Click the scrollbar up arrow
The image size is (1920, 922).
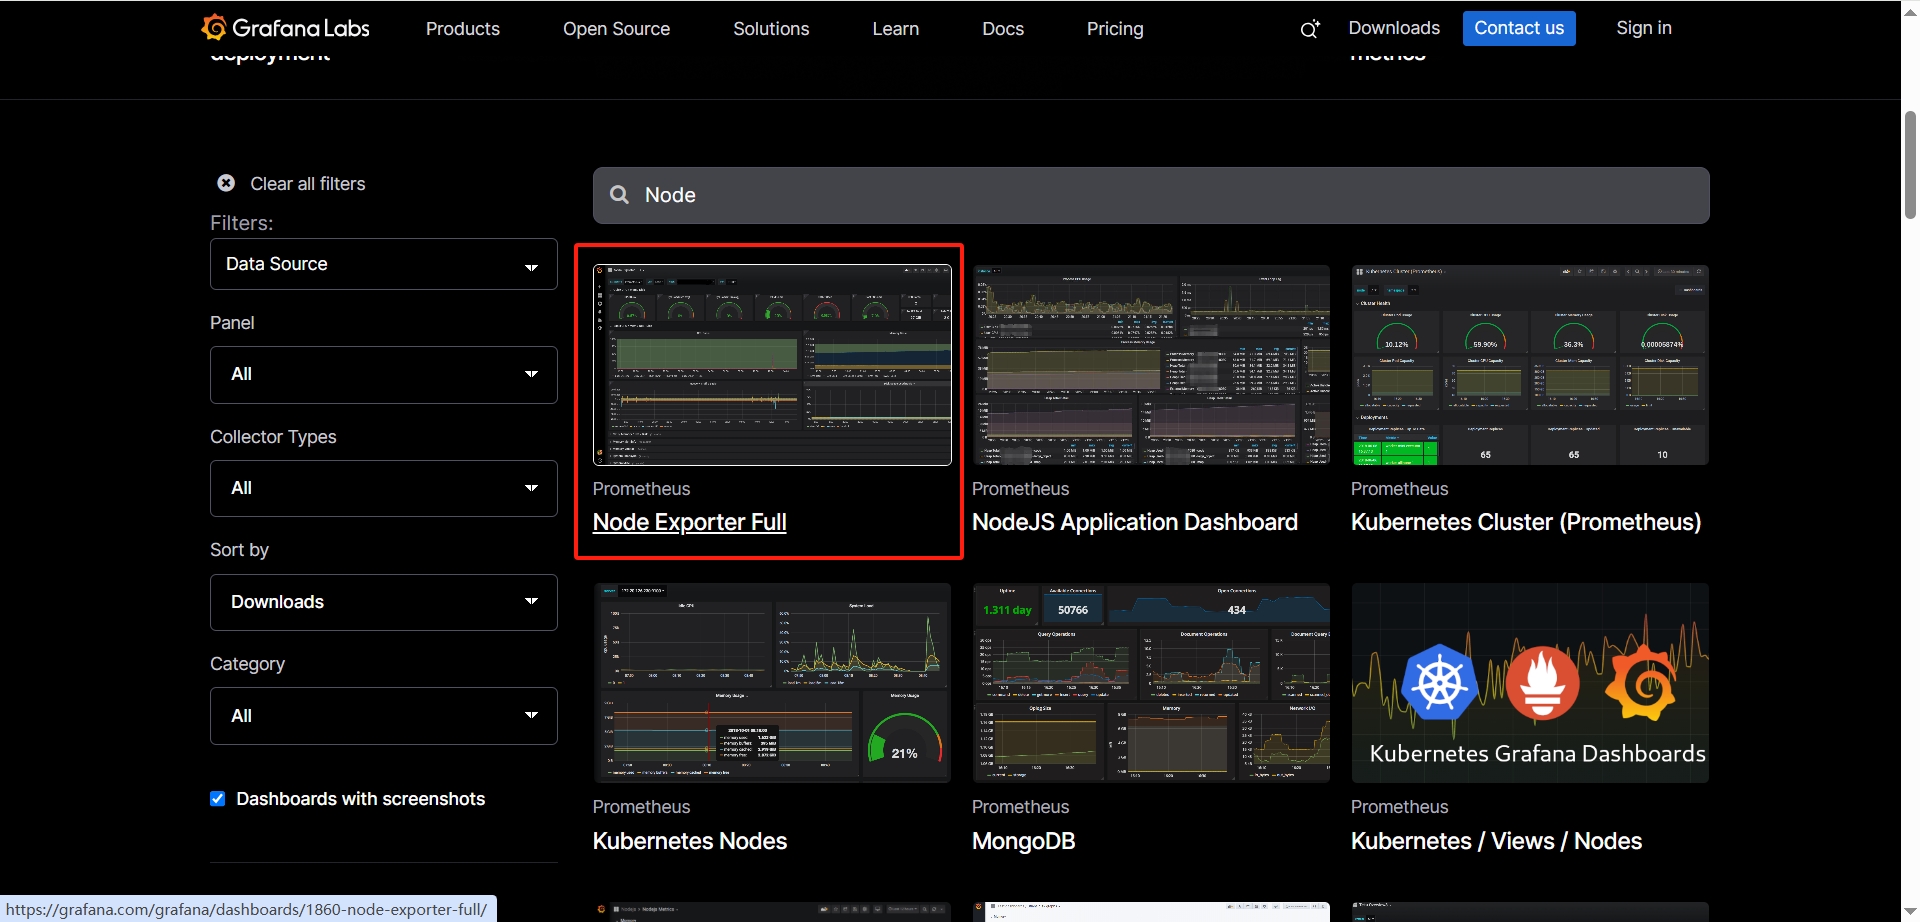click(x=1910, y=10)
